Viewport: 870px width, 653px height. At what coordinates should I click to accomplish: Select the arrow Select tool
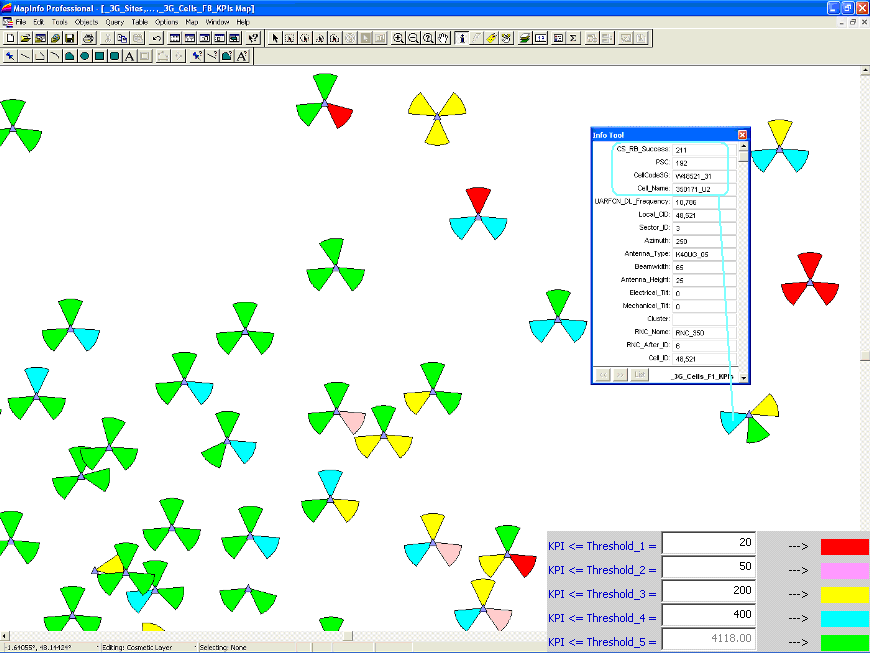click(x=277, y=38)
